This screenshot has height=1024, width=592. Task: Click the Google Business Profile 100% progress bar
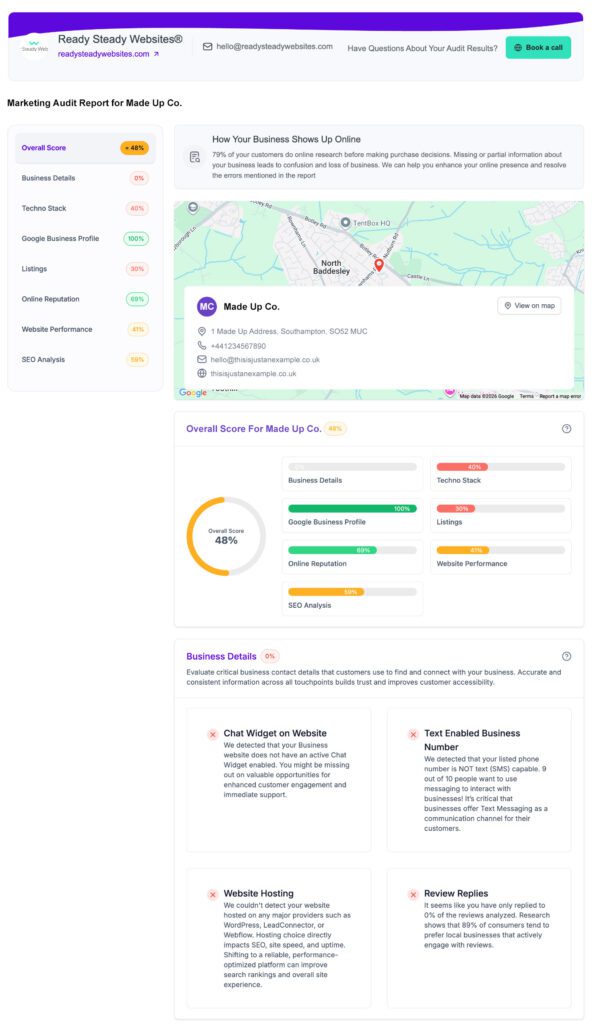[x=352, y=509]
